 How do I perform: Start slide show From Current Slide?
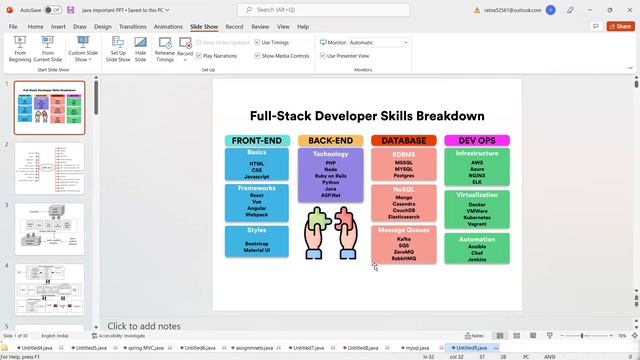click(48, 49)
